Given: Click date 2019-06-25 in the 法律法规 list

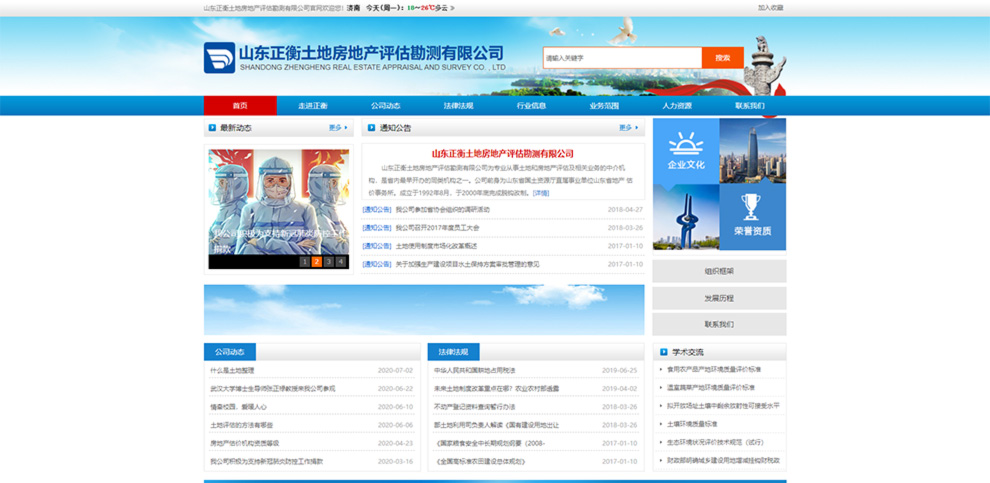Looking at the screenshot, I should [619, 371].
